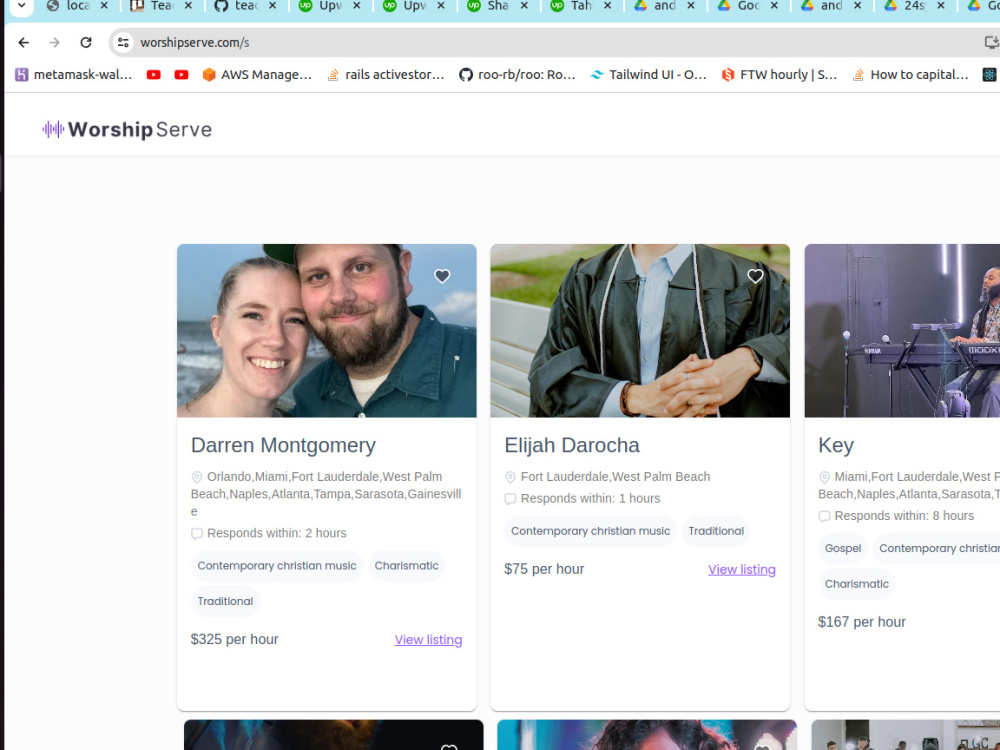Click Darren's Traditional tag
Viewport: 1000px width, 750px height.
(x=225, y=601)
